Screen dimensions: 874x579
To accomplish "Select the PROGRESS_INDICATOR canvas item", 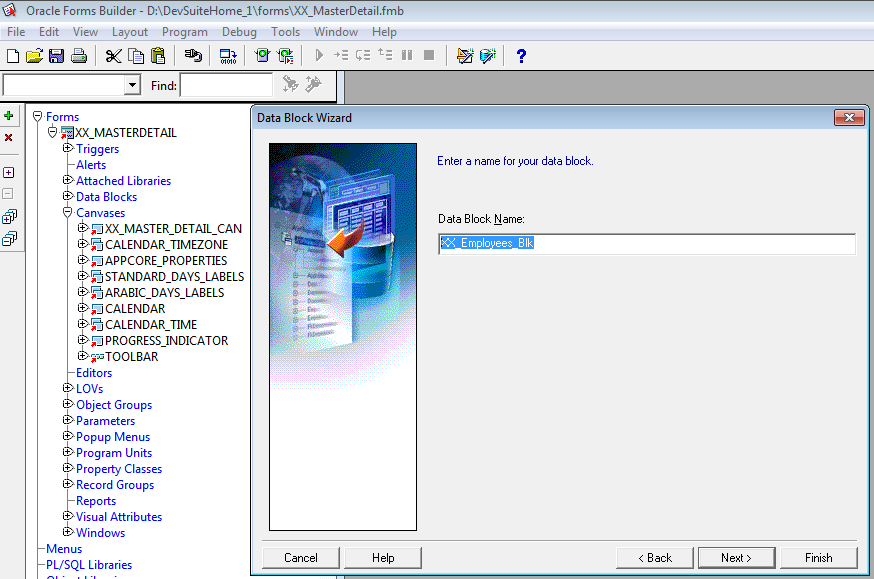I will pyautogui.click(x=166, y=340).
